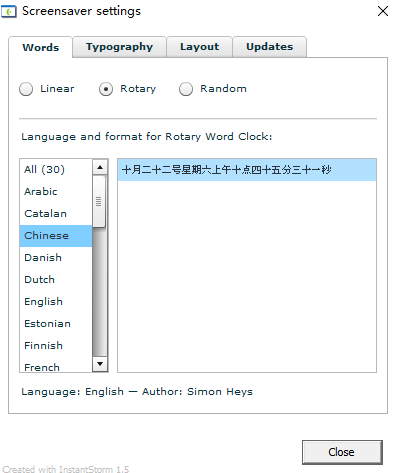Choose Catalan from the language list

56,214
